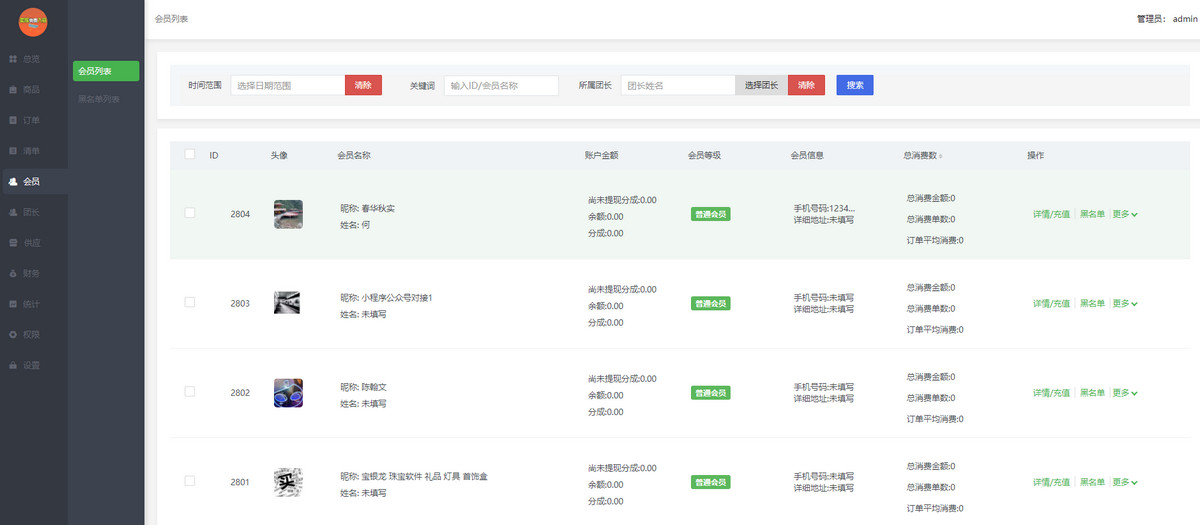Expand 更多 dropdown for member 2803
Image resolution: width=1200 pixels, height=525 pixels.
tap(1125, 303)
